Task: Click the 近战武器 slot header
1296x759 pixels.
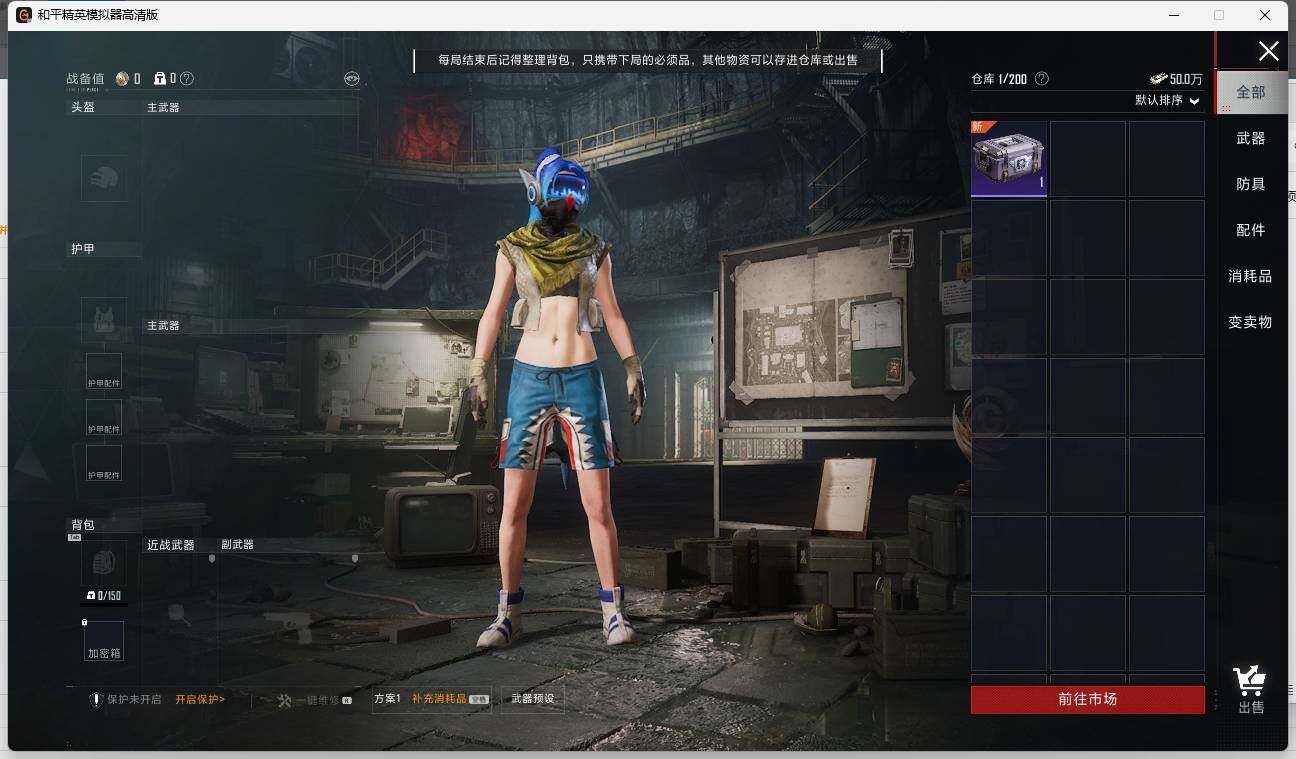Action: (x=171, y=545)
